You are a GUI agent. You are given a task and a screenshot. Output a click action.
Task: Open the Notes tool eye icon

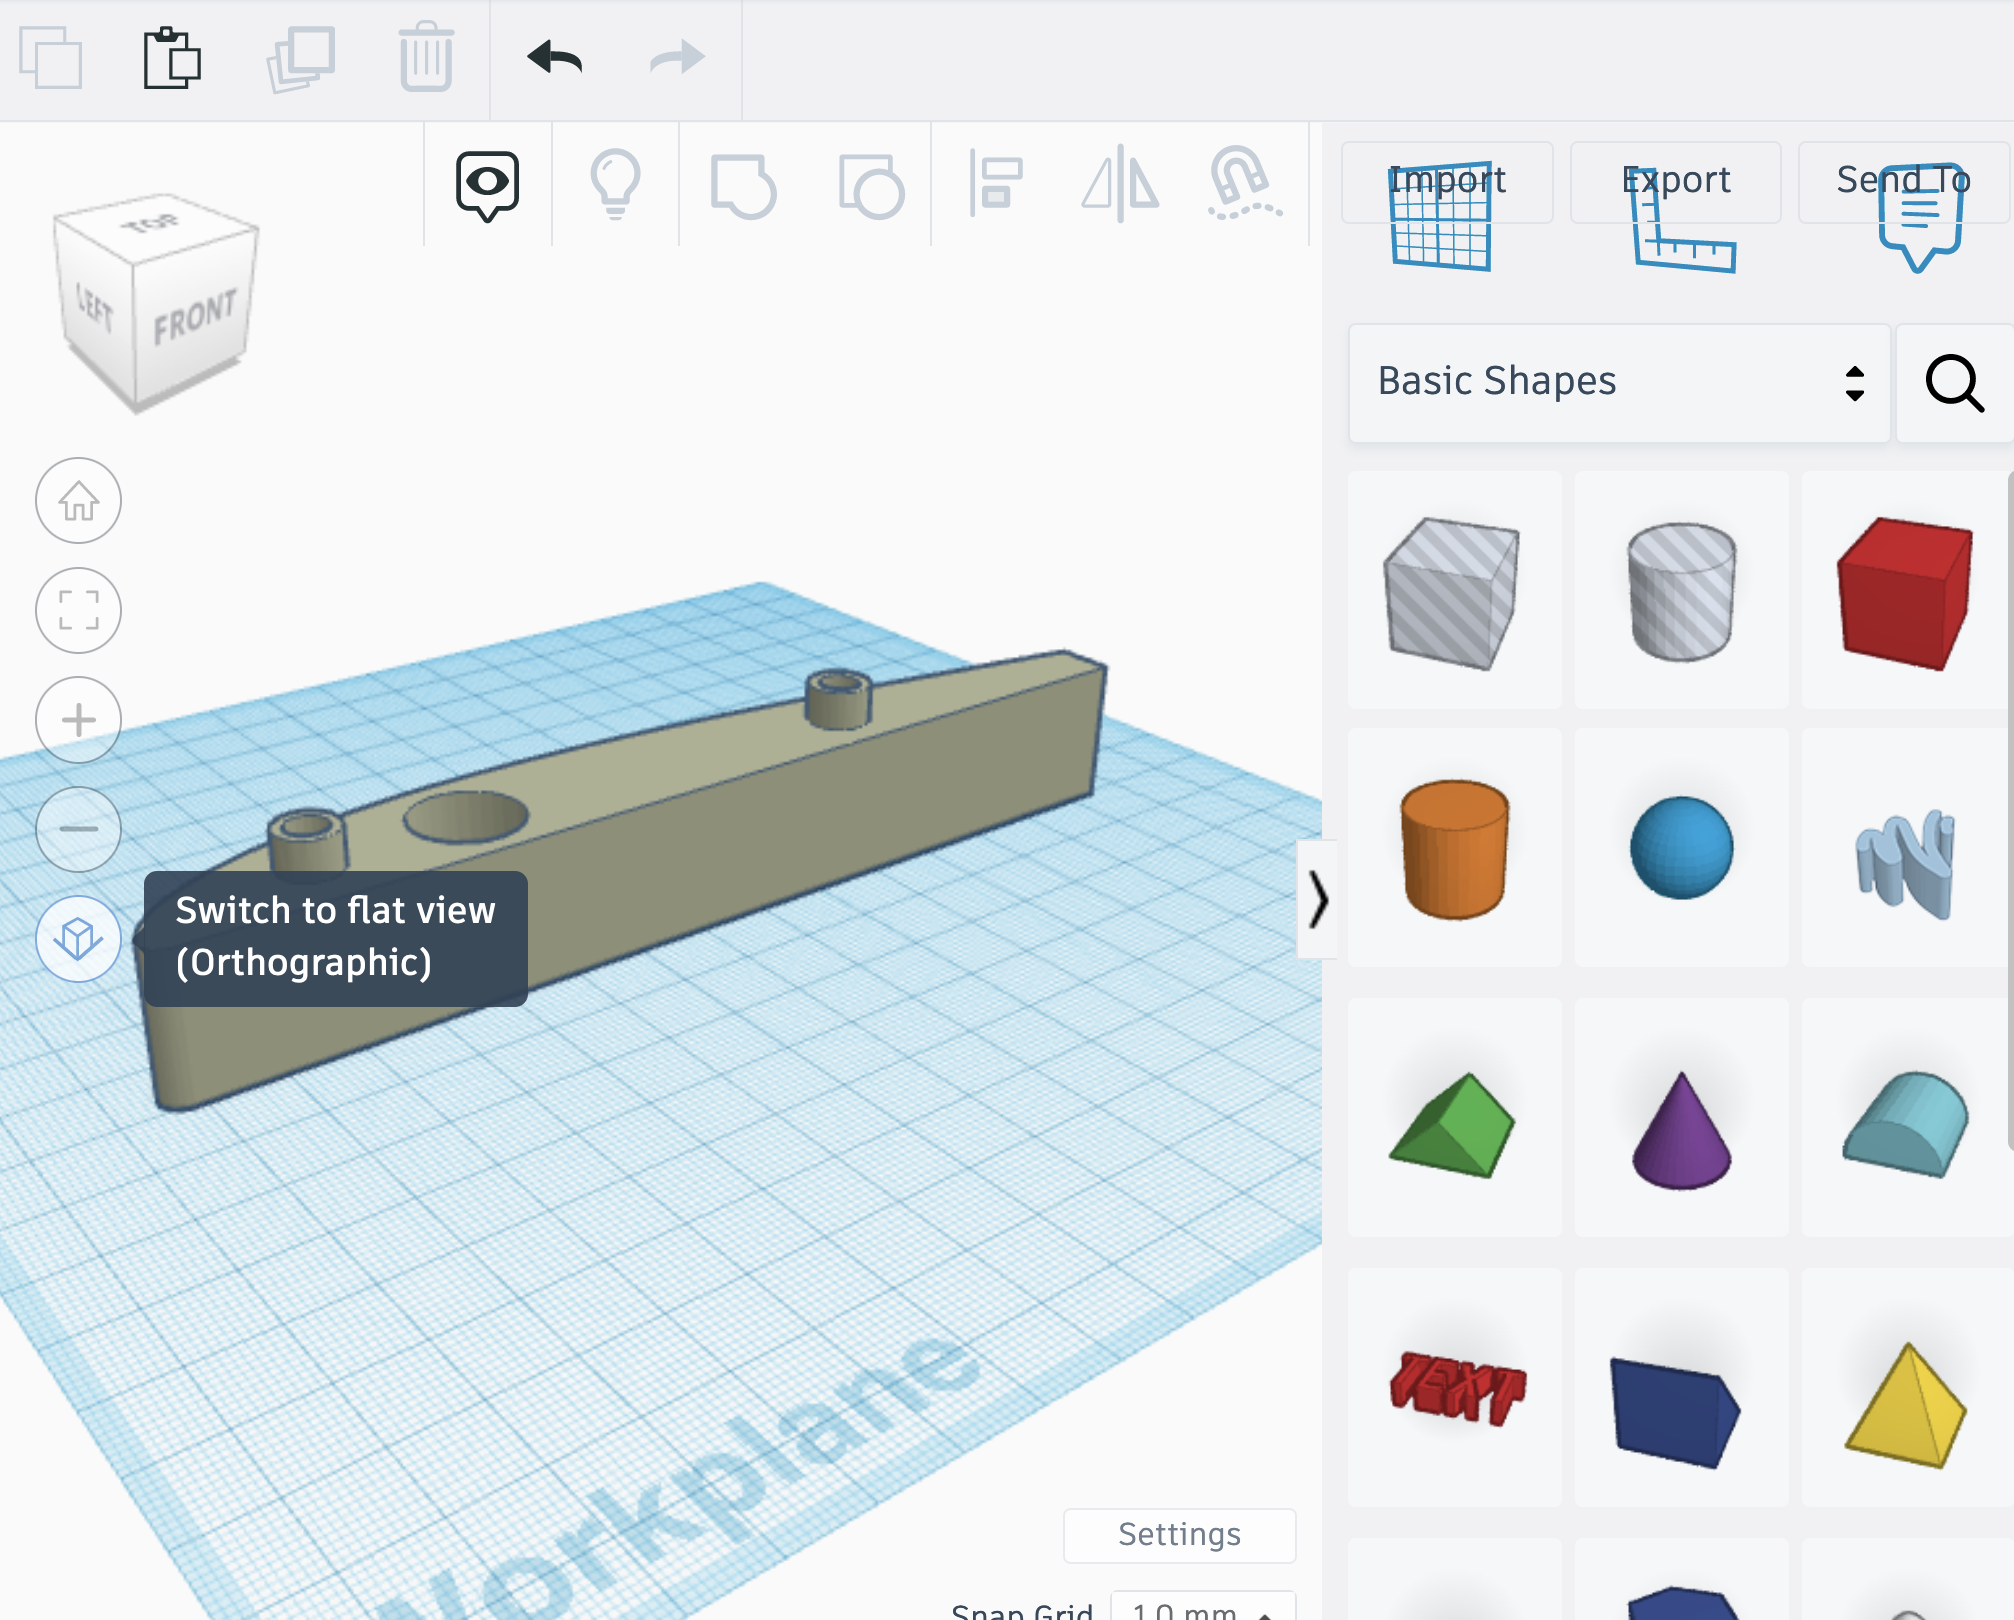click(x=487, y=186)
